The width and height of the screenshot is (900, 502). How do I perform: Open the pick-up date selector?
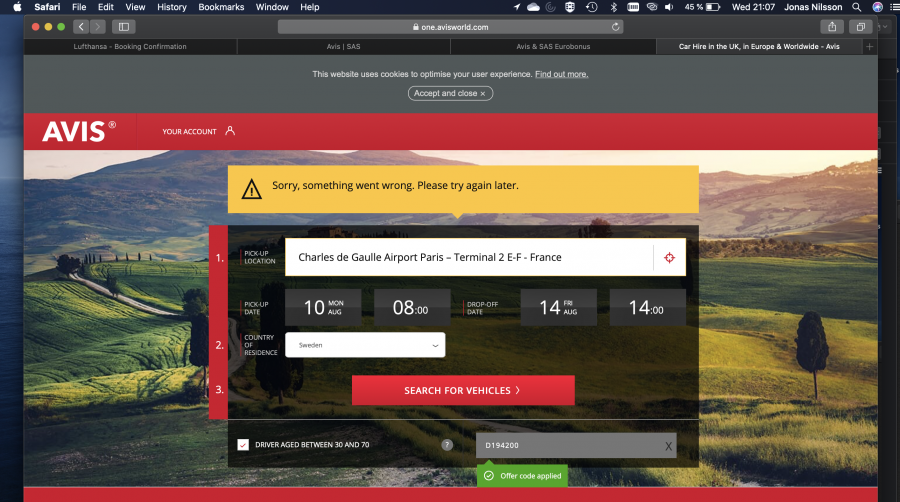[x=324, y=308]
